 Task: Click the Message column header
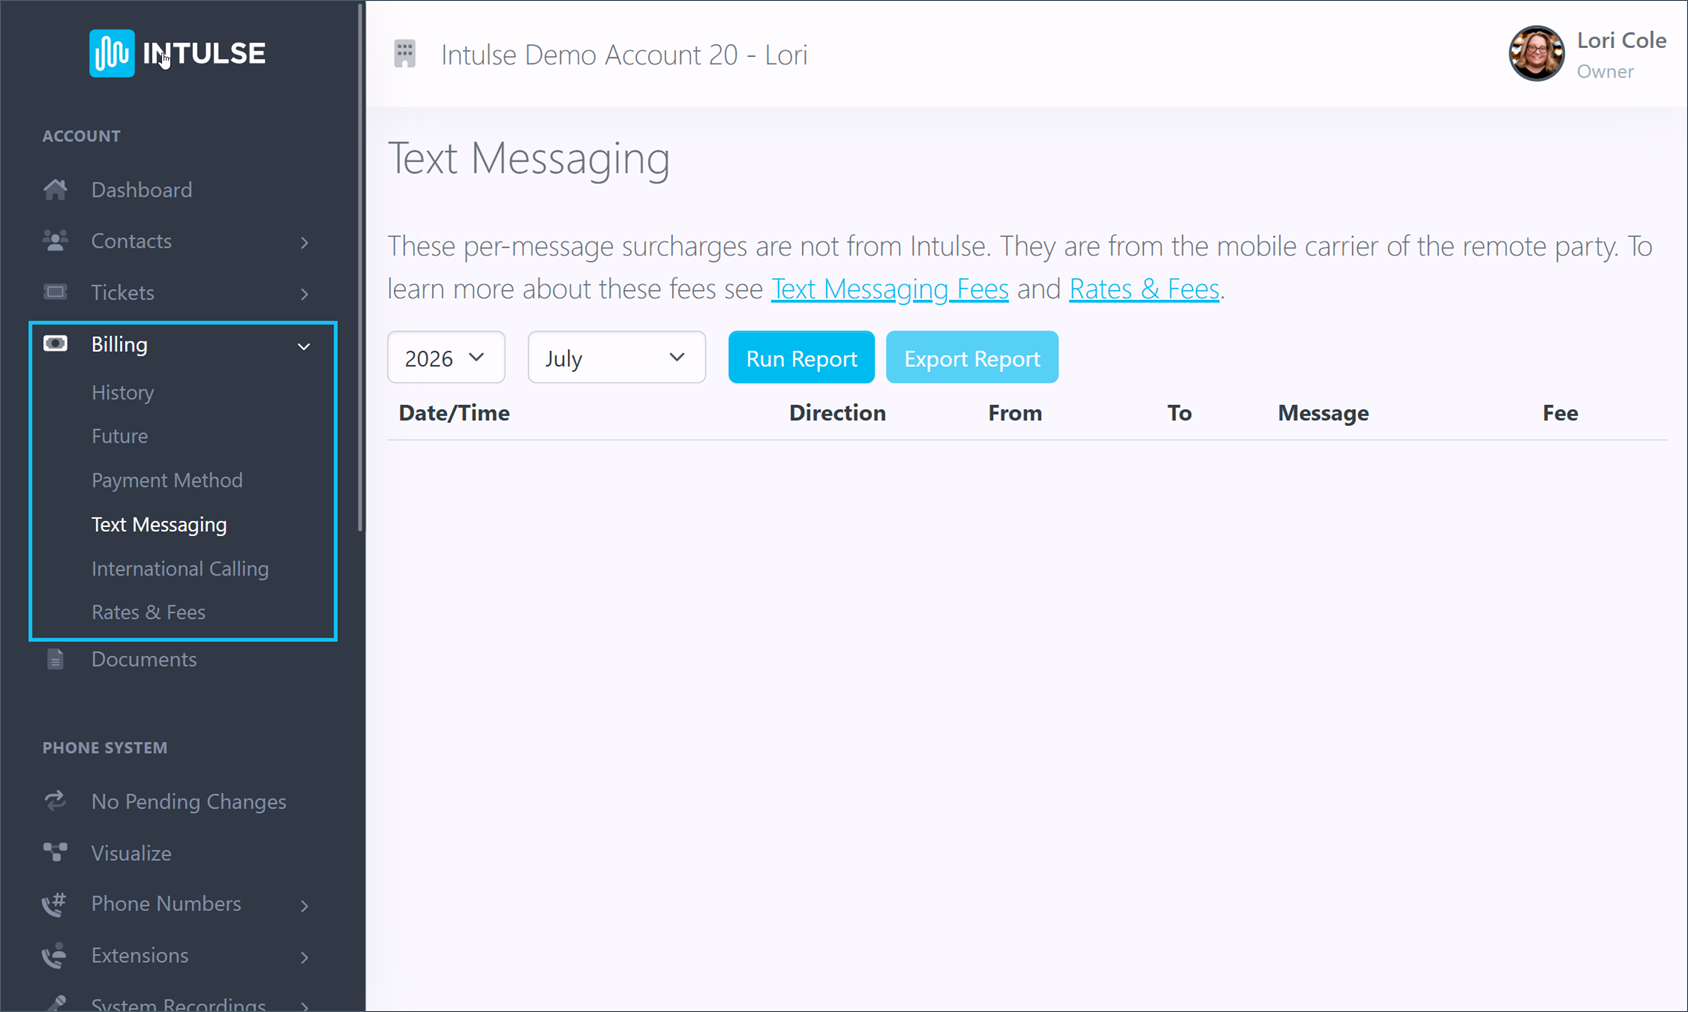coord(1323,413)
